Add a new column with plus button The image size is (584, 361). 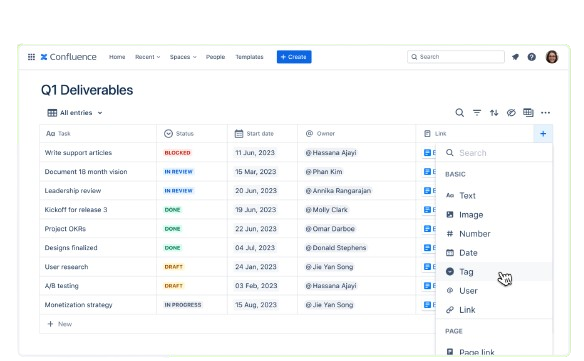pyautogui.click(x=543, y=134)
